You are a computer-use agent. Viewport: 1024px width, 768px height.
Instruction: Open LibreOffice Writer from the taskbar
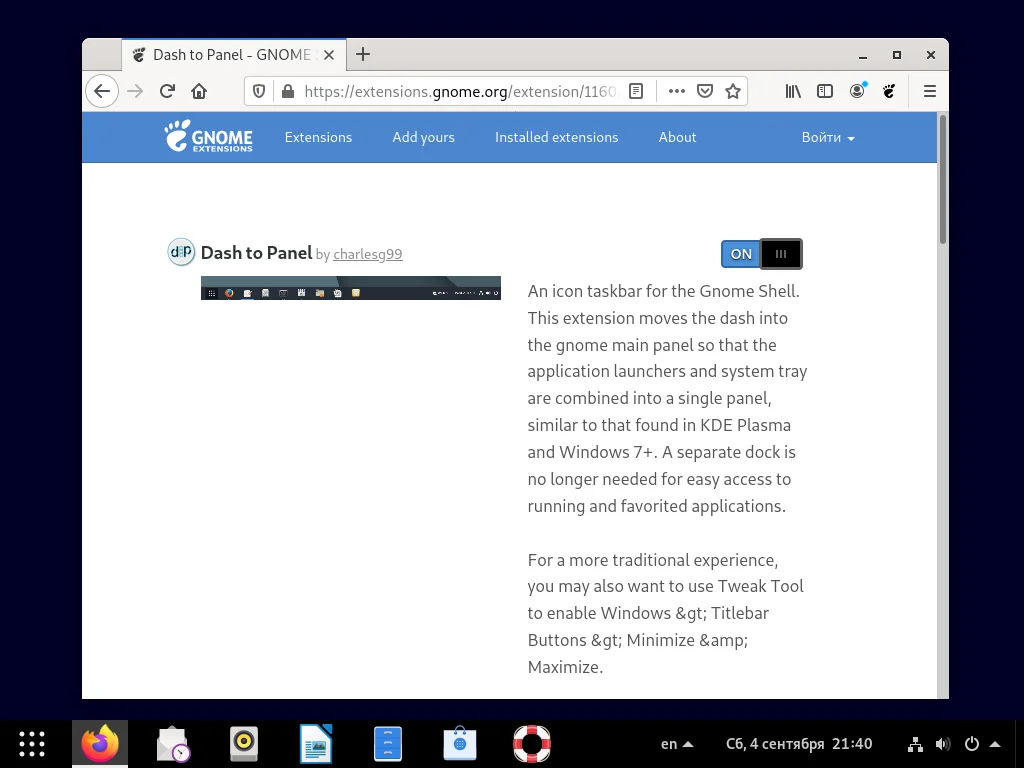coord(316,743)
